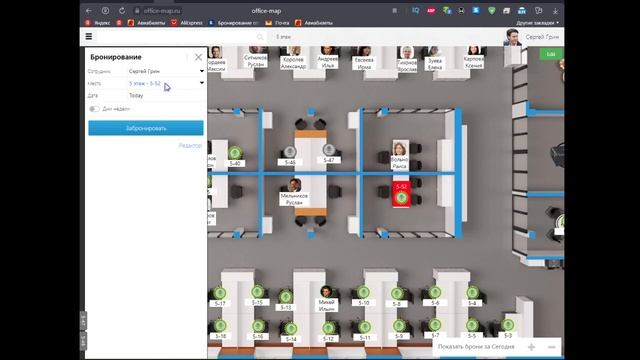The image size is (640, 360).
Task: Select the grey seat marker 5-46
Action: [290, 152]
